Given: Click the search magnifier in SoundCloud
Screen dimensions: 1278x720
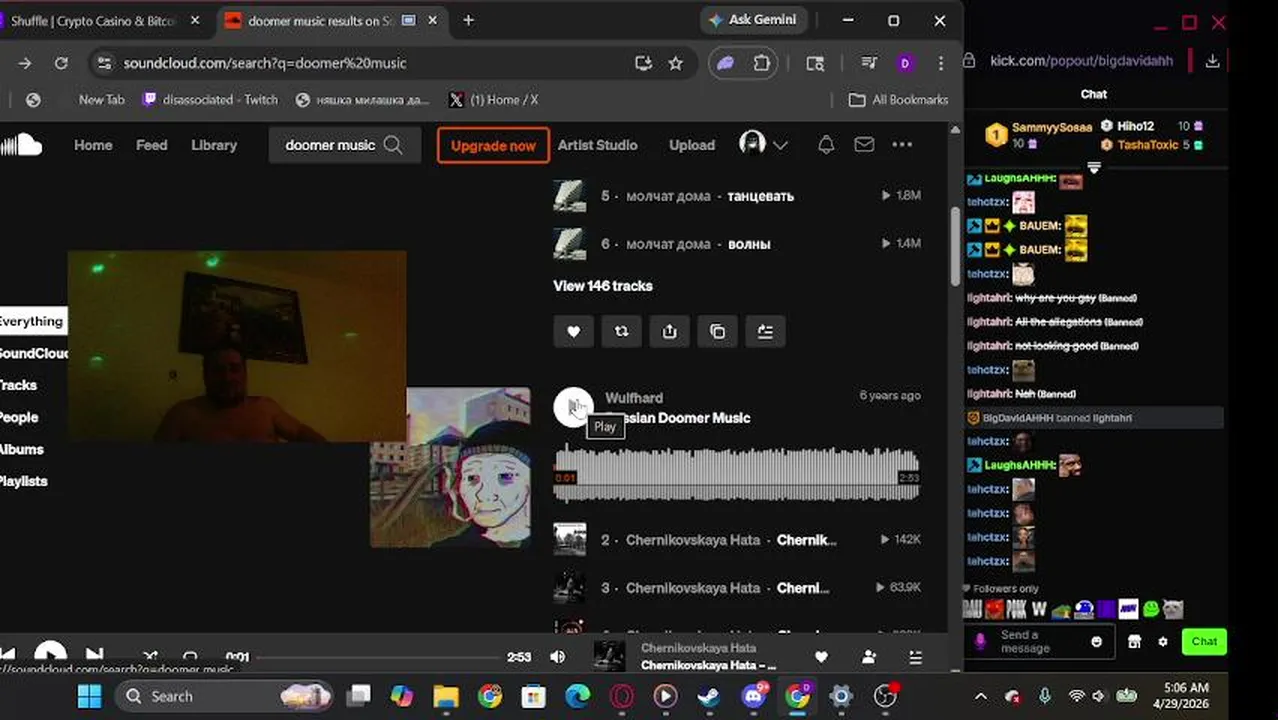Looking at the screenshot, I should pyautogui.click(x=393, y=145).
